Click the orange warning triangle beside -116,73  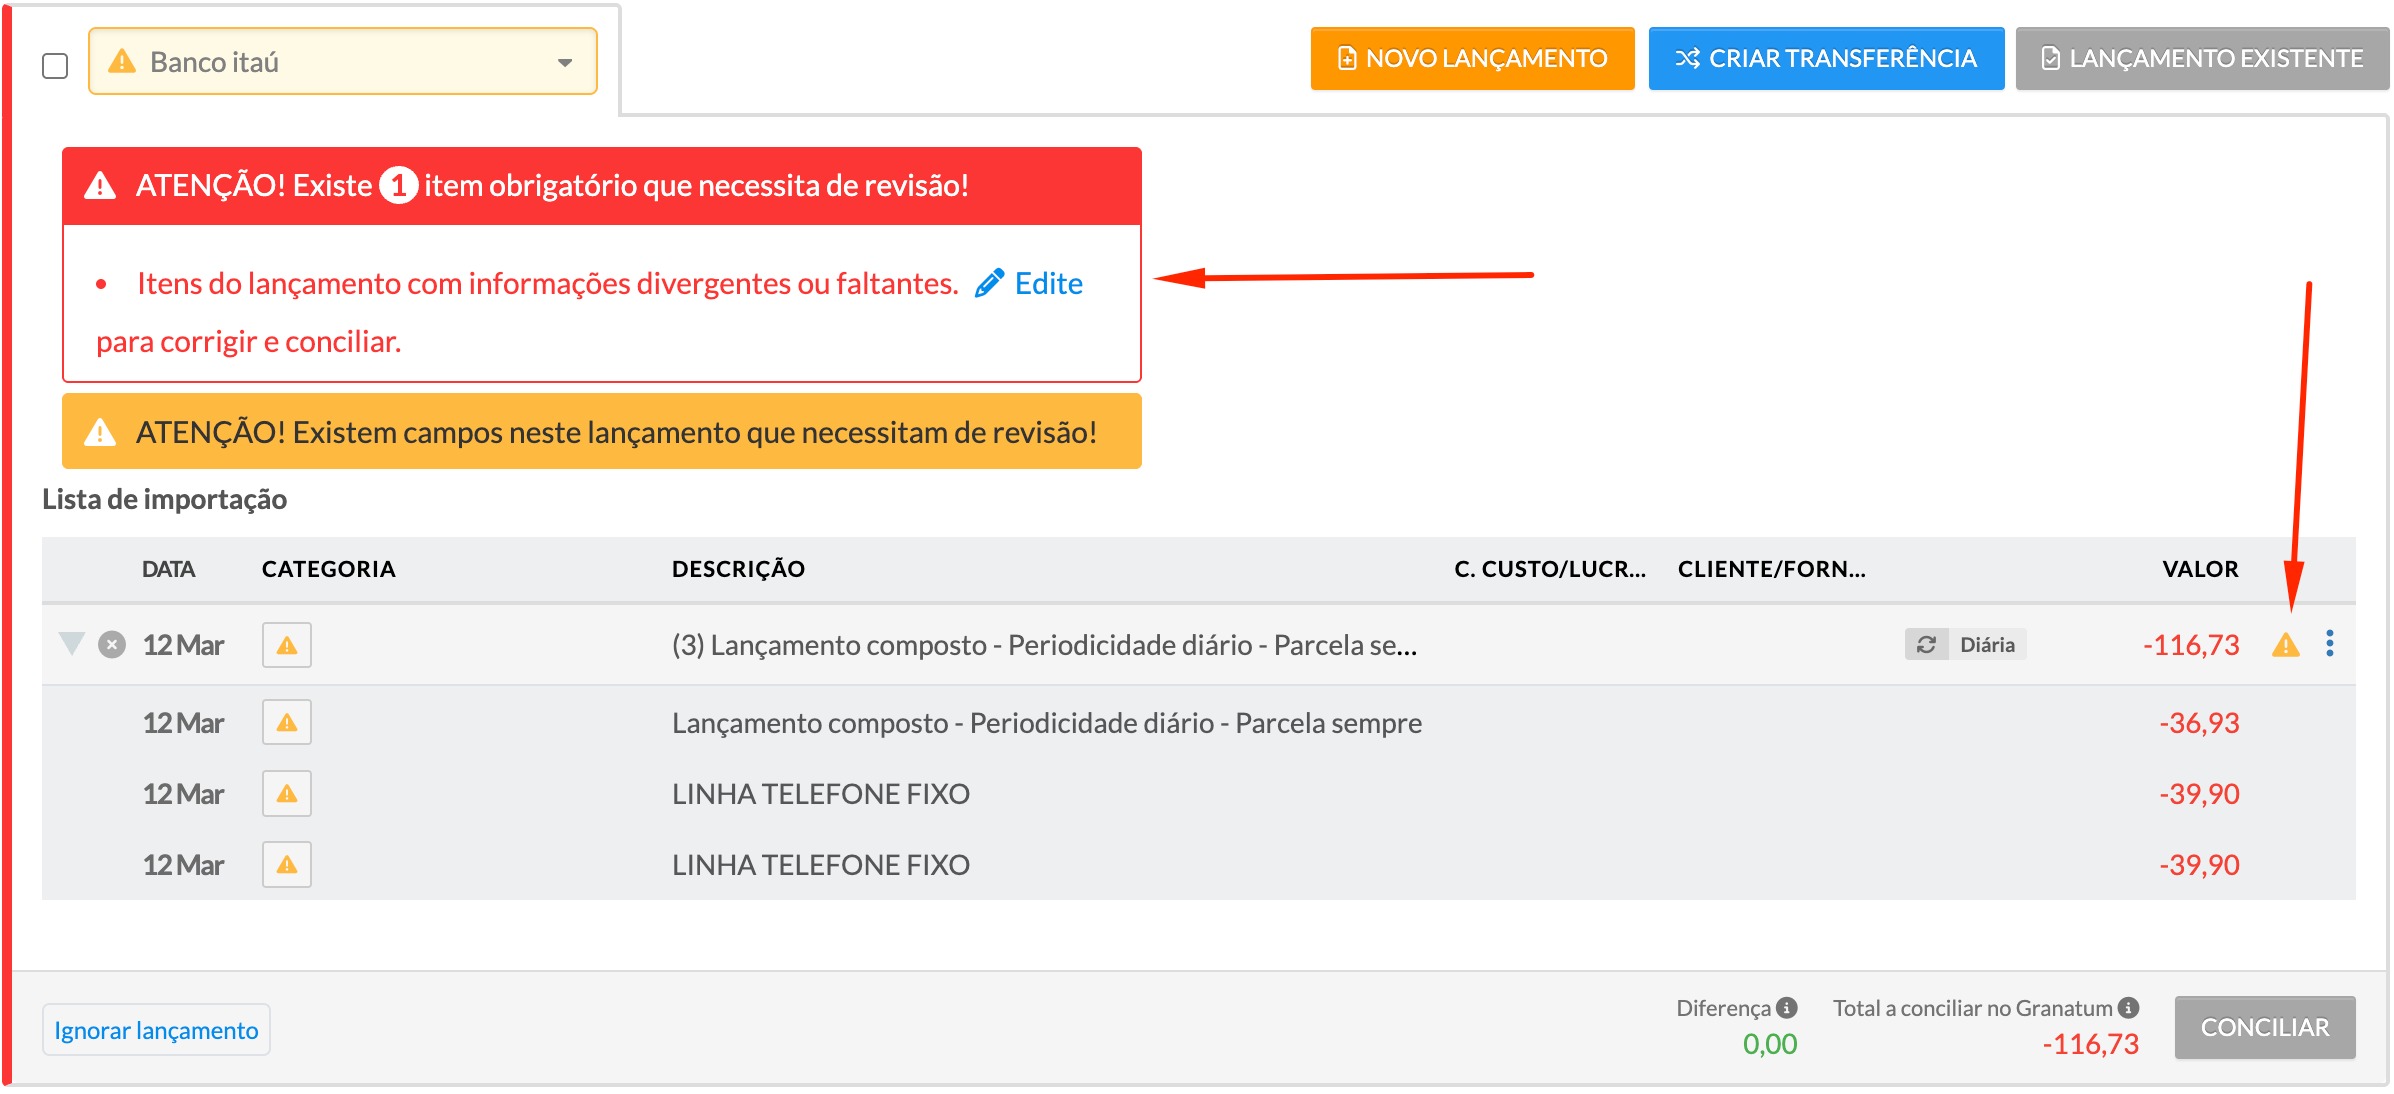click(x=2285, y=645)
